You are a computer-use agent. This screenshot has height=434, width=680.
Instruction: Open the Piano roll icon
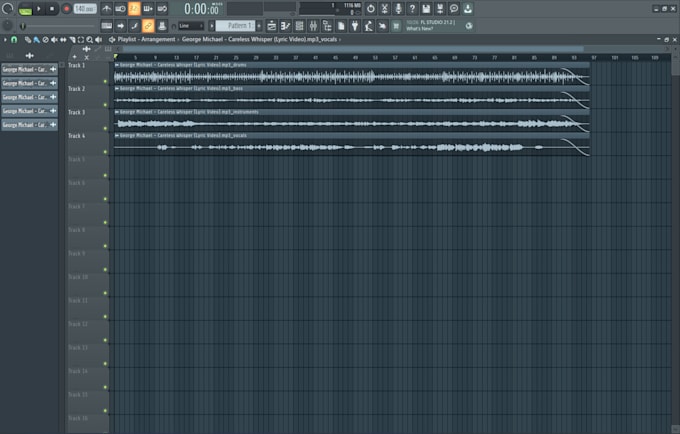(285, 26)
